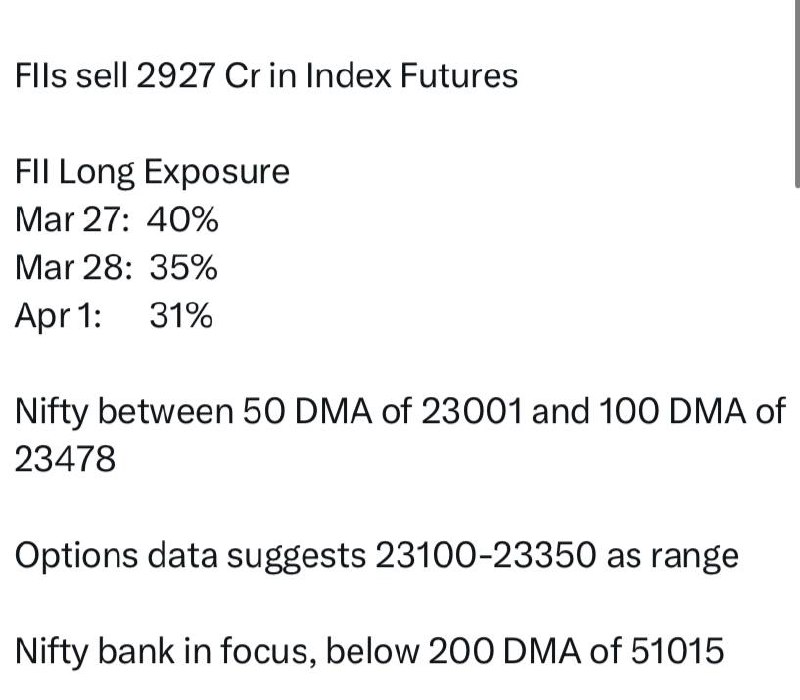Click the 'Nifty between 50 DMA' sentence

(400, 435)
